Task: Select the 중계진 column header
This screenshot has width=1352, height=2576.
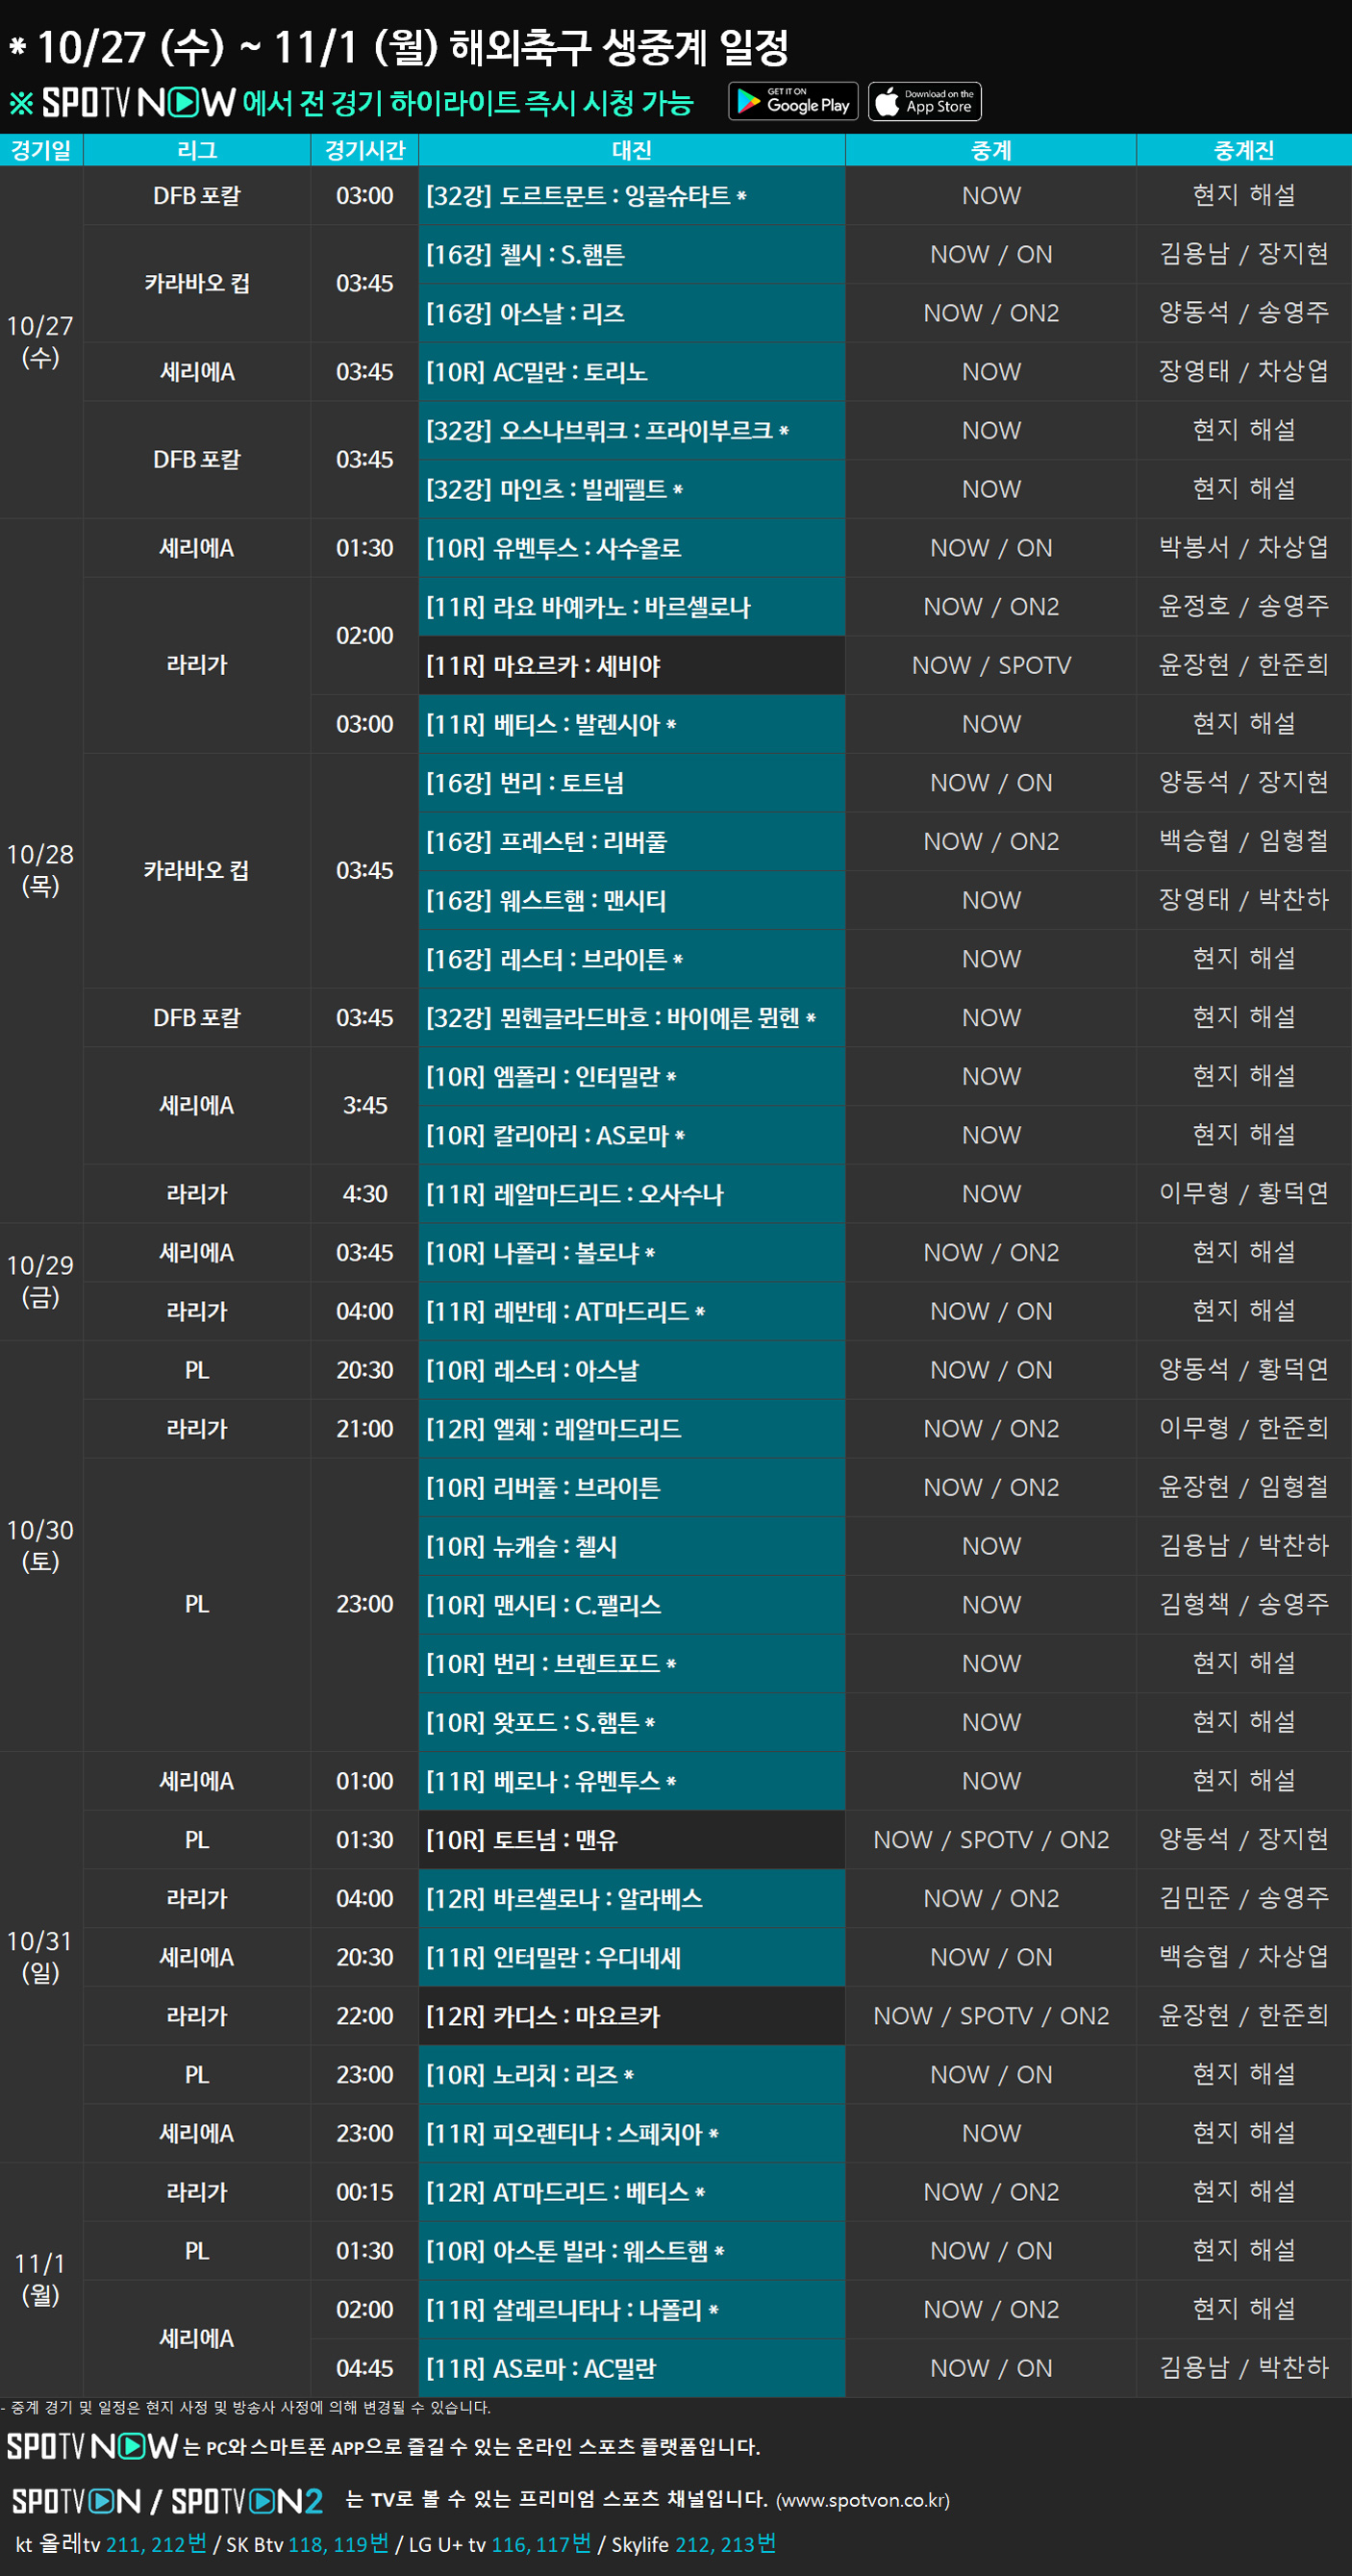Action: click(x=1243, y=150)
